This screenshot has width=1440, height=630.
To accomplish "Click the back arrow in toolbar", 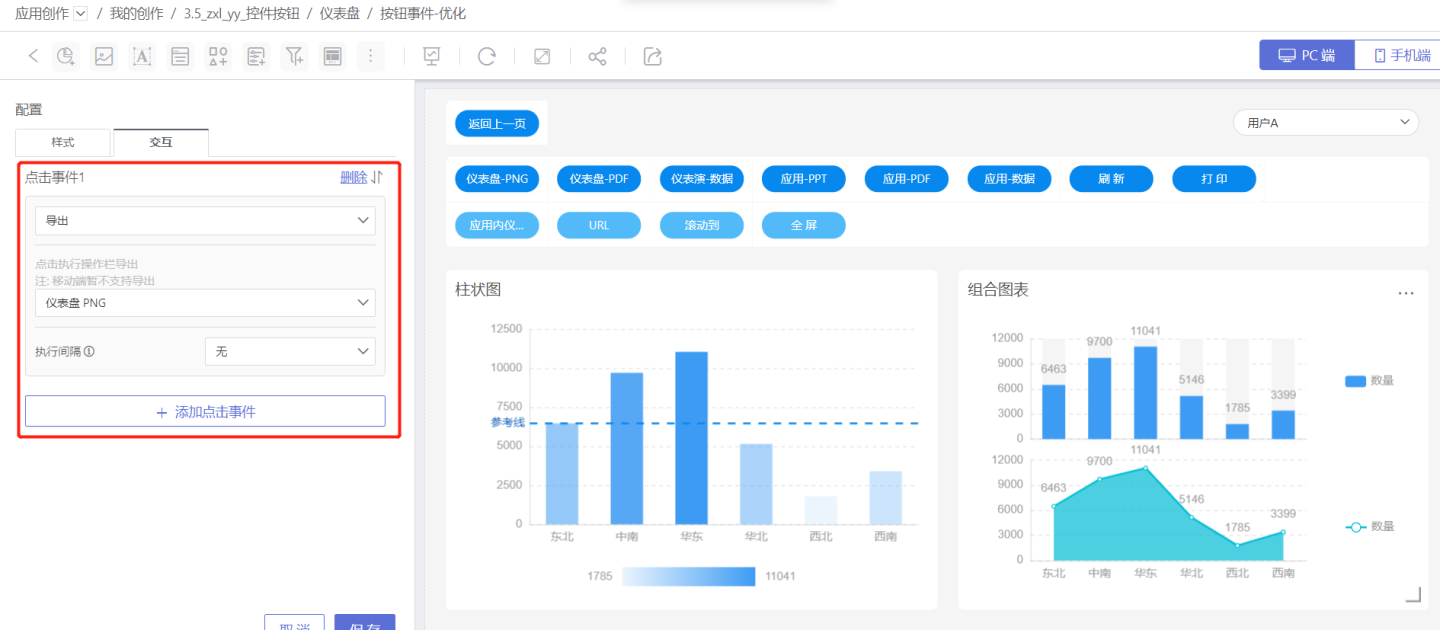I will coord(33,56).
